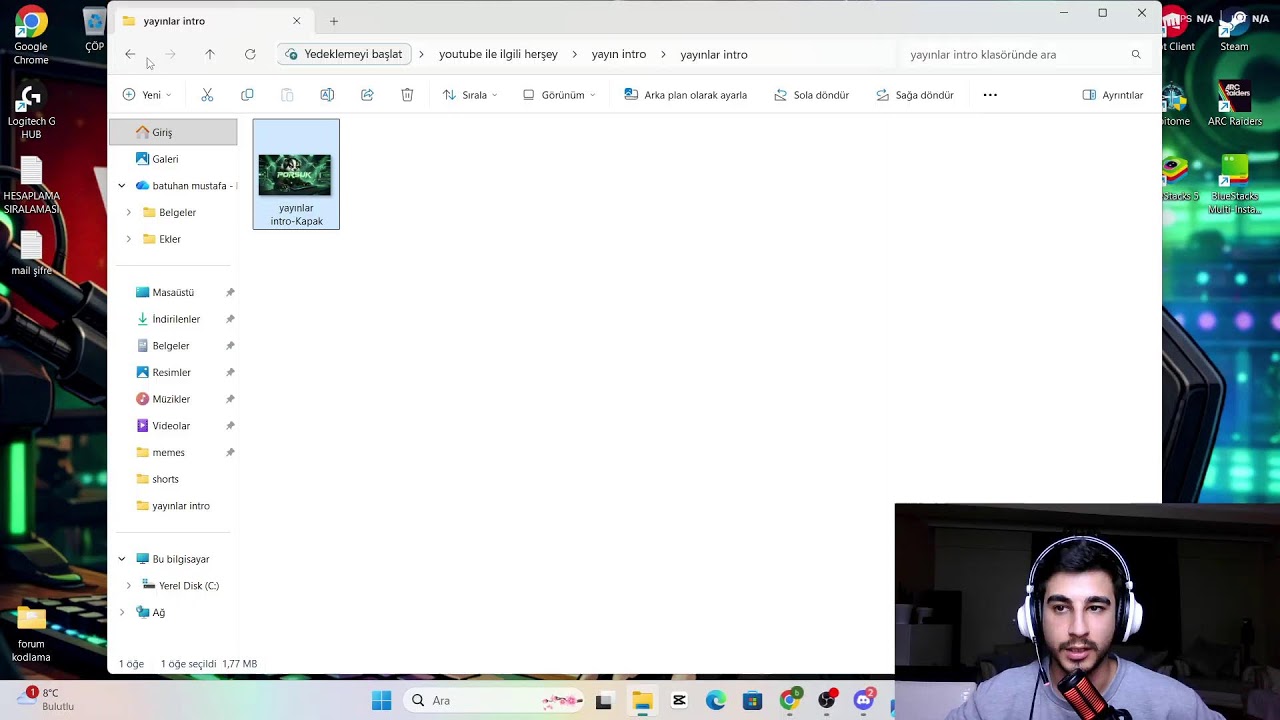Image resolution: width=1280 pixels, height=720 pixels.
Task: Delete the selected file with trash icon
Action: pos(407,95)
